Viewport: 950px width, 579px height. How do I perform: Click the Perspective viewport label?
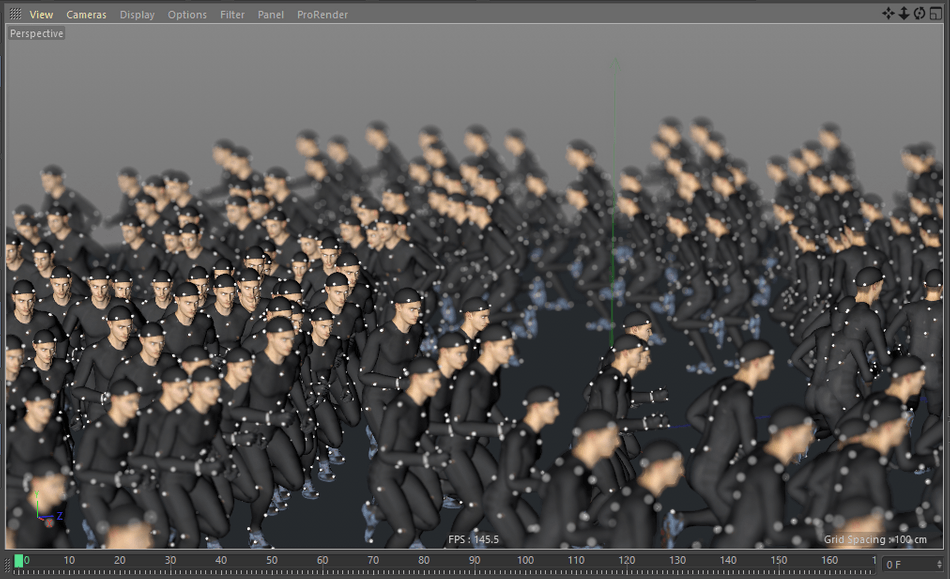(x=36, y=33)
